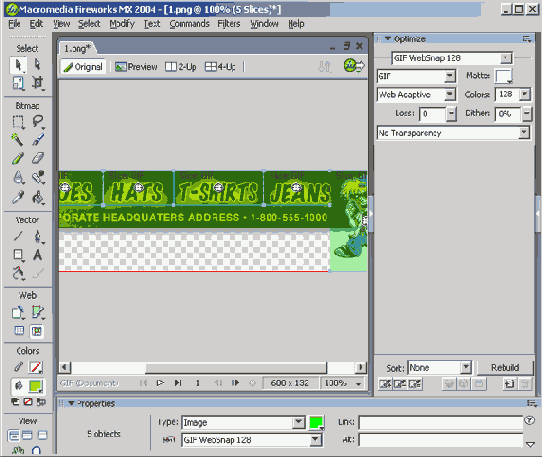Open the Filters menu
Image resolution: width=542 pixels, height=457 pixels.
(x=228, y=24)
